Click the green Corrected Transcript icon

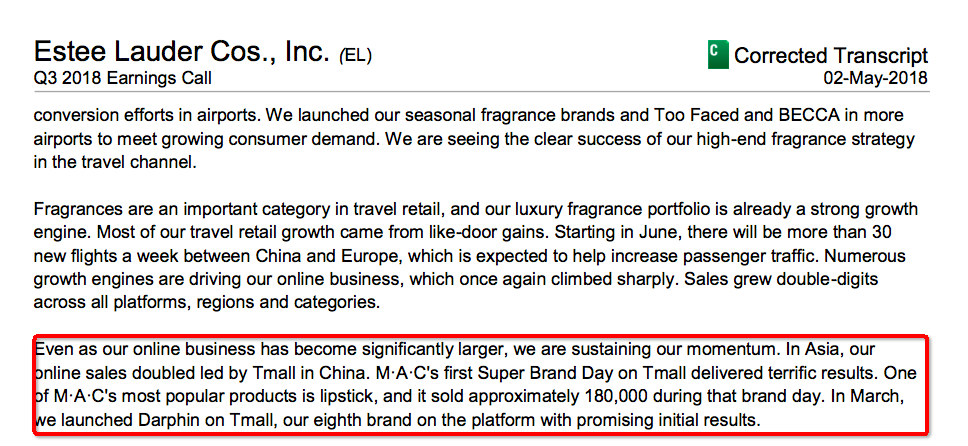718,54
